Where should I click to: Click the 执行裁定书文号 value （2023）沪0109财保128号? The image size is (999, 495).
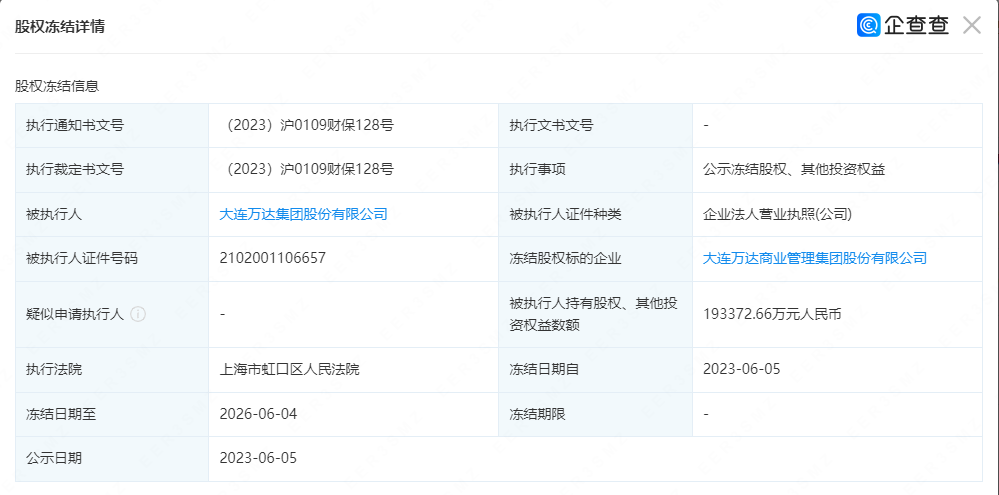(x=306, y=169)
